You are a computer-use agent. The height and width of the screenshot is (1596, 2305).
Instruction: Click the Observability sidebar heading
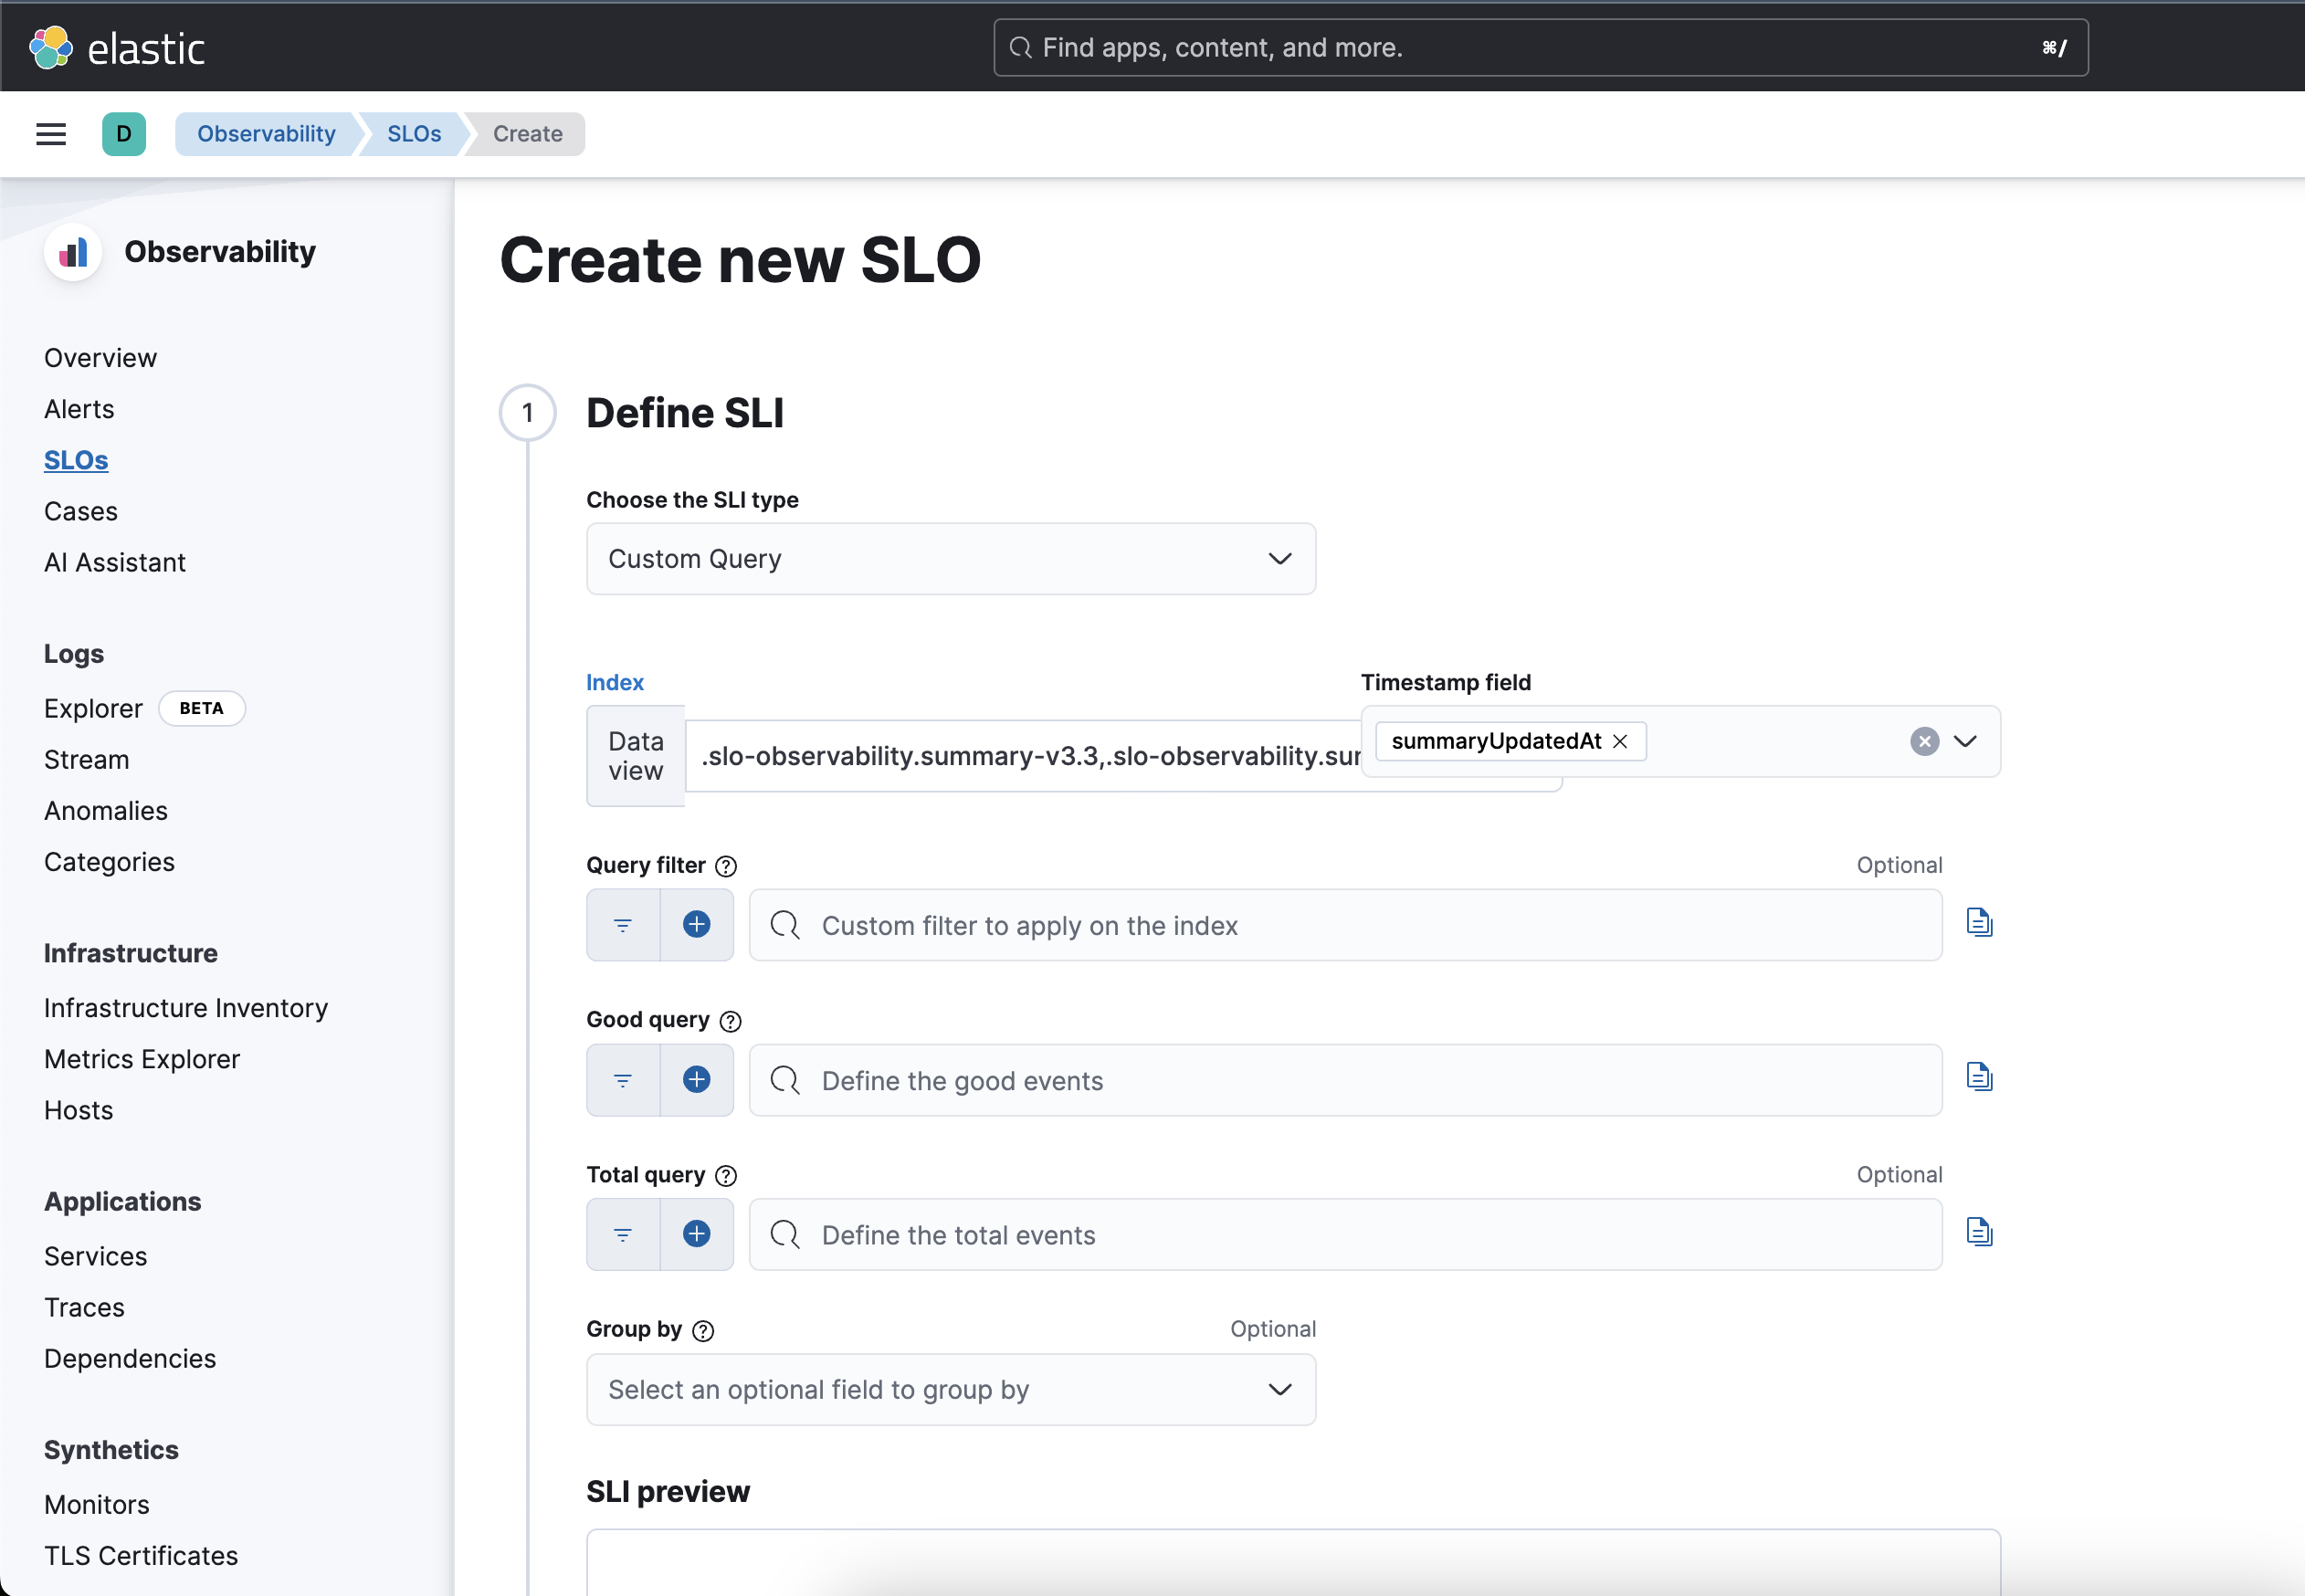pos(220,252)
